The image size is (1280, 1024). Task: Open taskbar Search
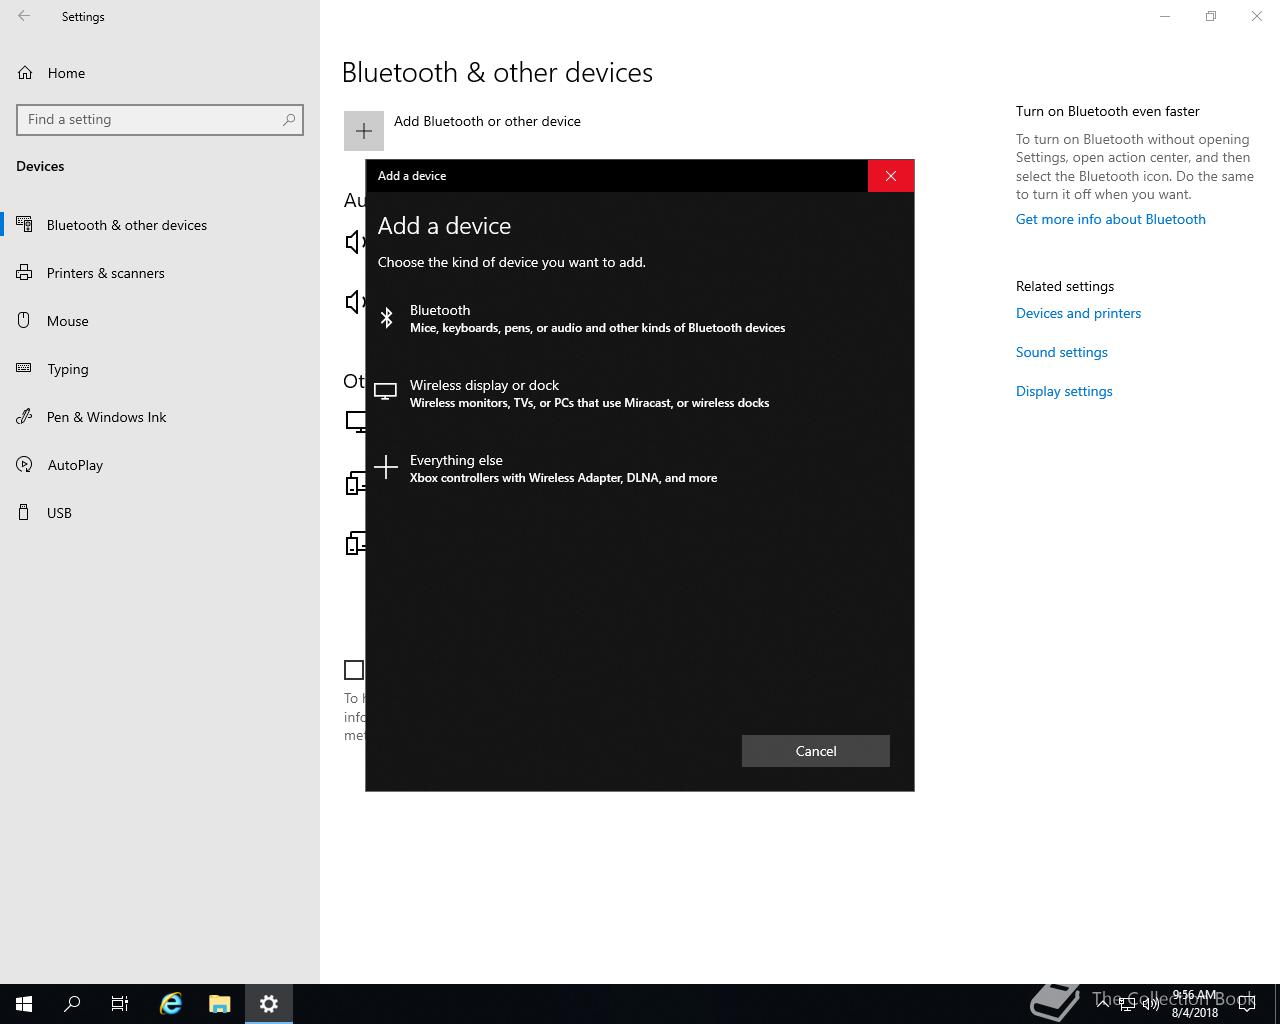(72, 1004)
